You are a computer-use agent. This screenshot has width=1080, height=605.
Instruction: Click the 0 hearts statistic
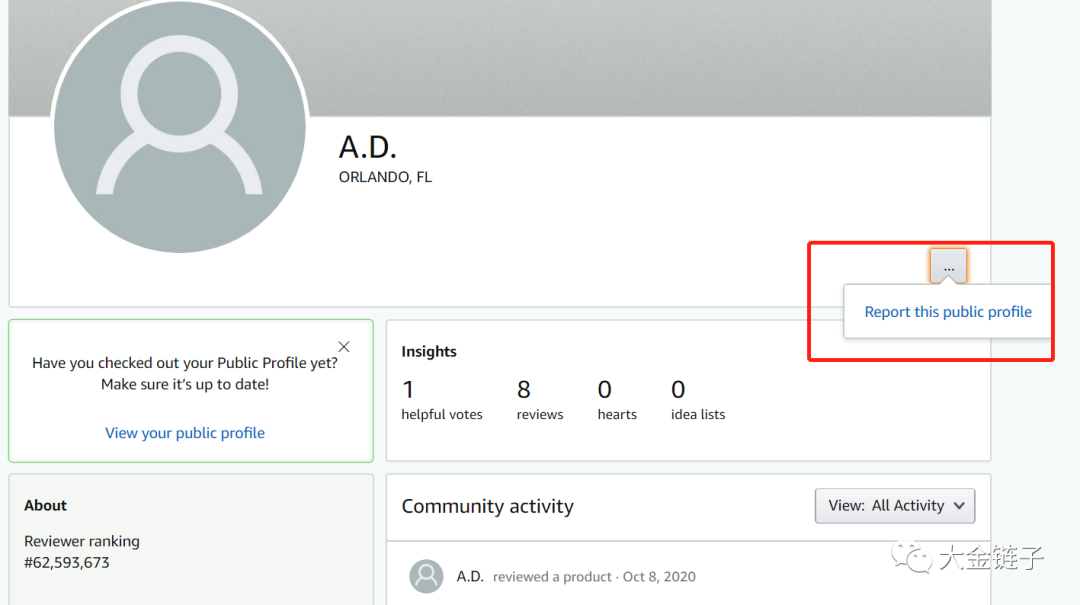617,400
